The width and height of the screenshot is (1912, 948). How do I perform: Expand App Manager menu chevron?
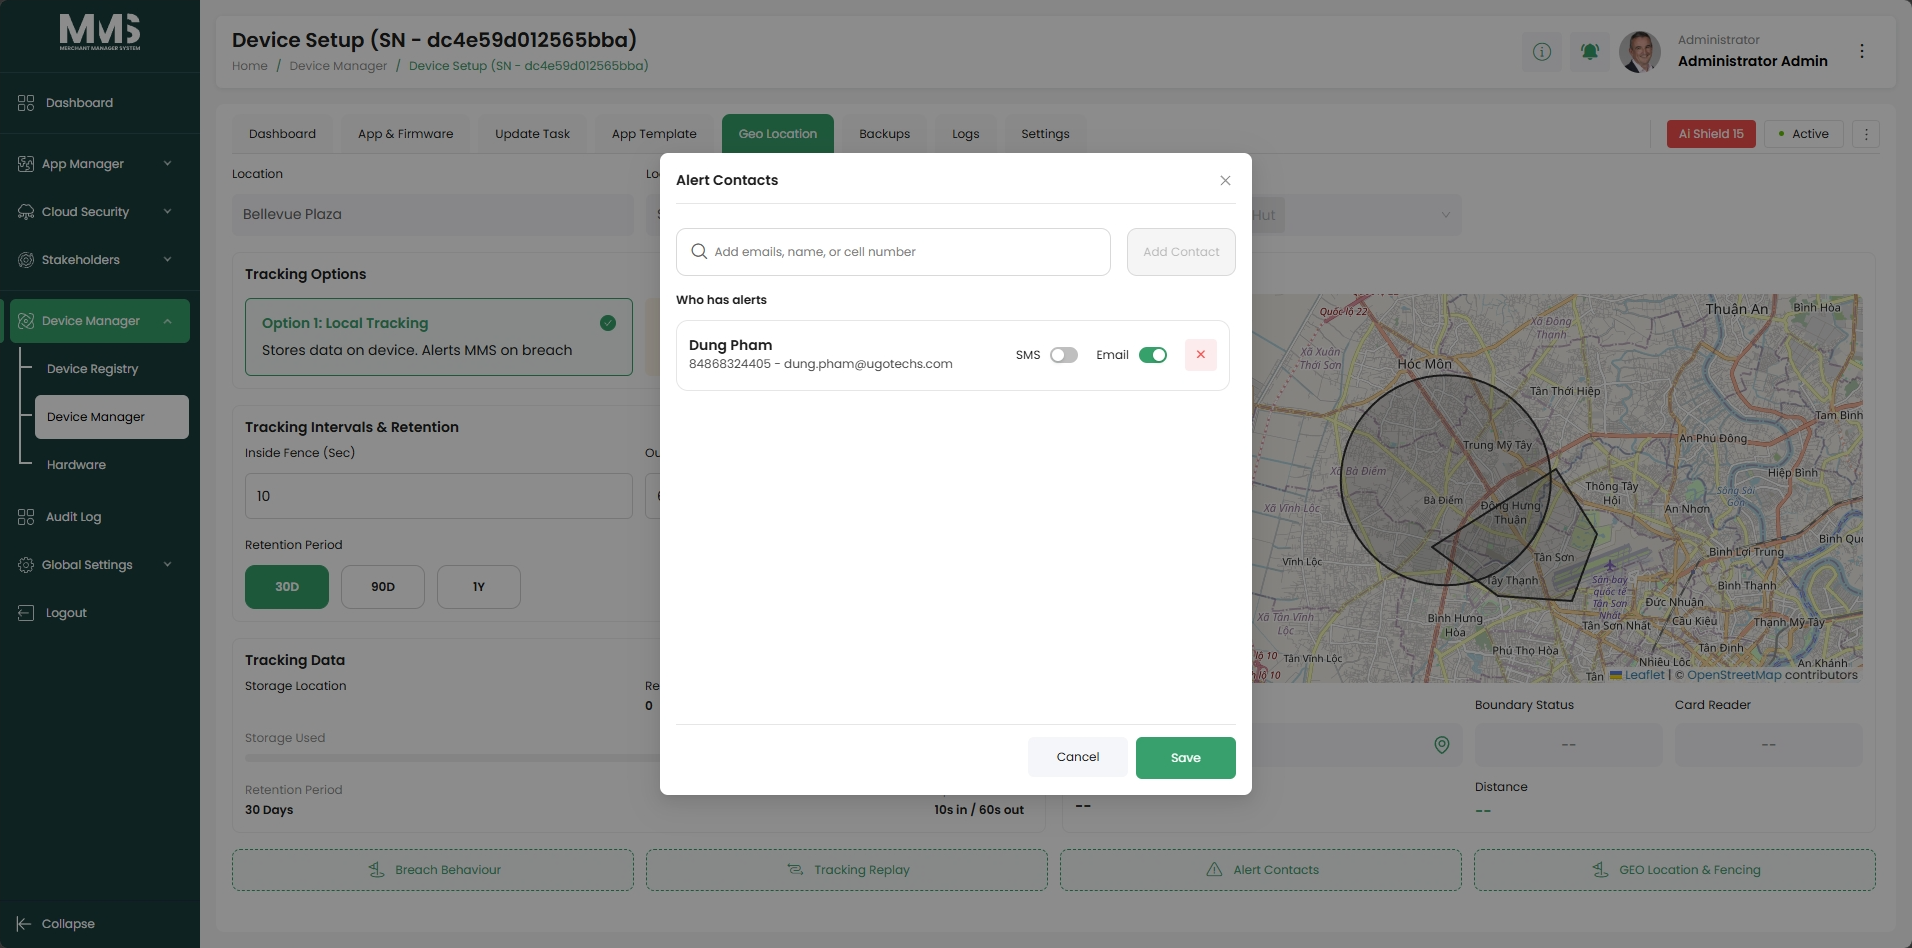tap(167, 164)
